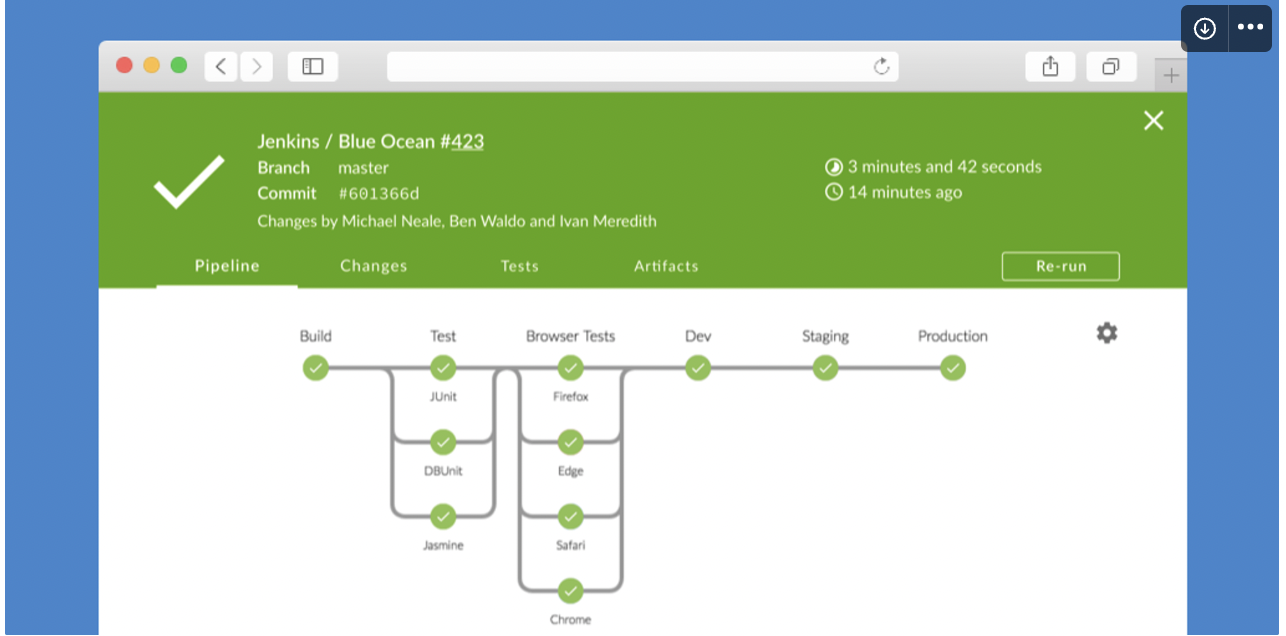Reload page using the refresh icon
Image resolution: width=1286 pixels, height=636 pixels.
pyautogui.click(x=882, y=67)
